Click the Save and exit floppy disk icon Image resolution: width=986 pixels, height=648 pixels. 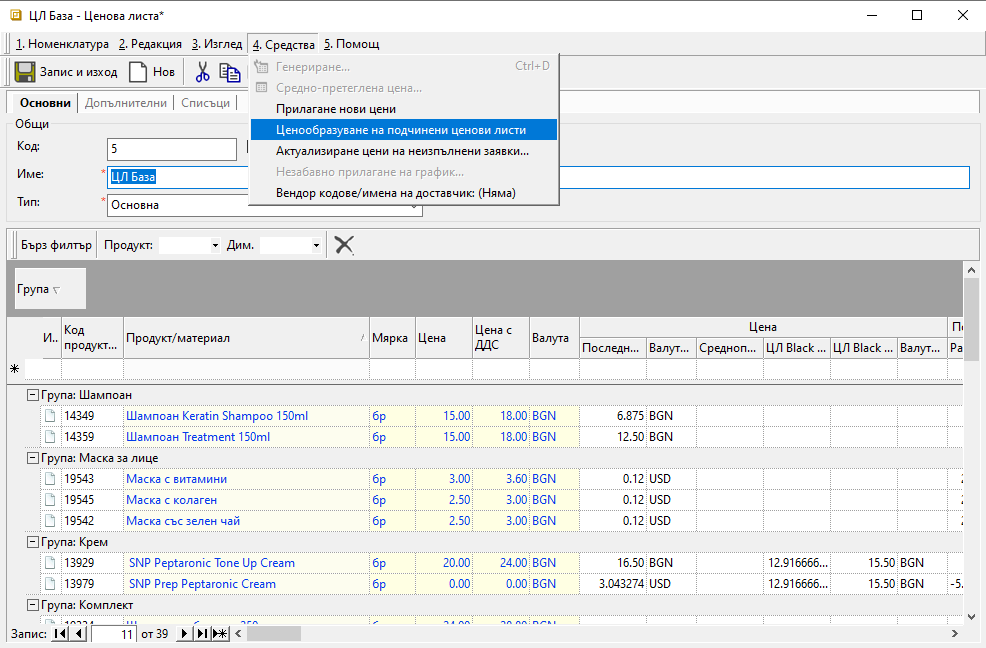(25, 72)
